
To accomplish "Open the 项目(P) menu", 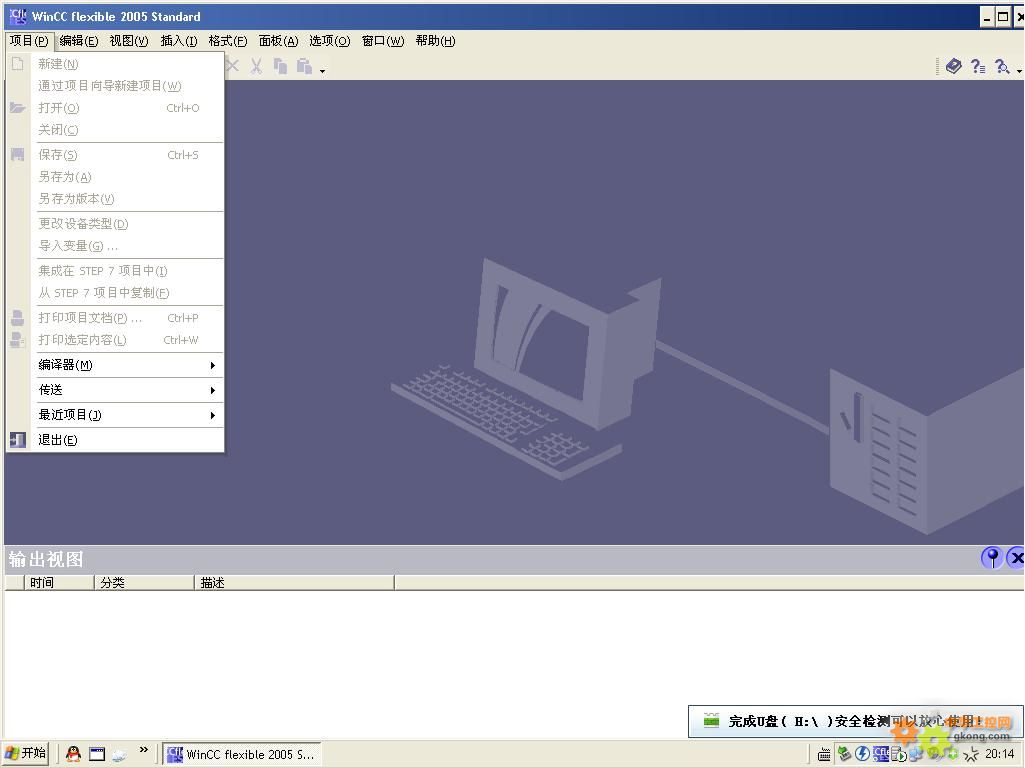I will tap(29, 41).
